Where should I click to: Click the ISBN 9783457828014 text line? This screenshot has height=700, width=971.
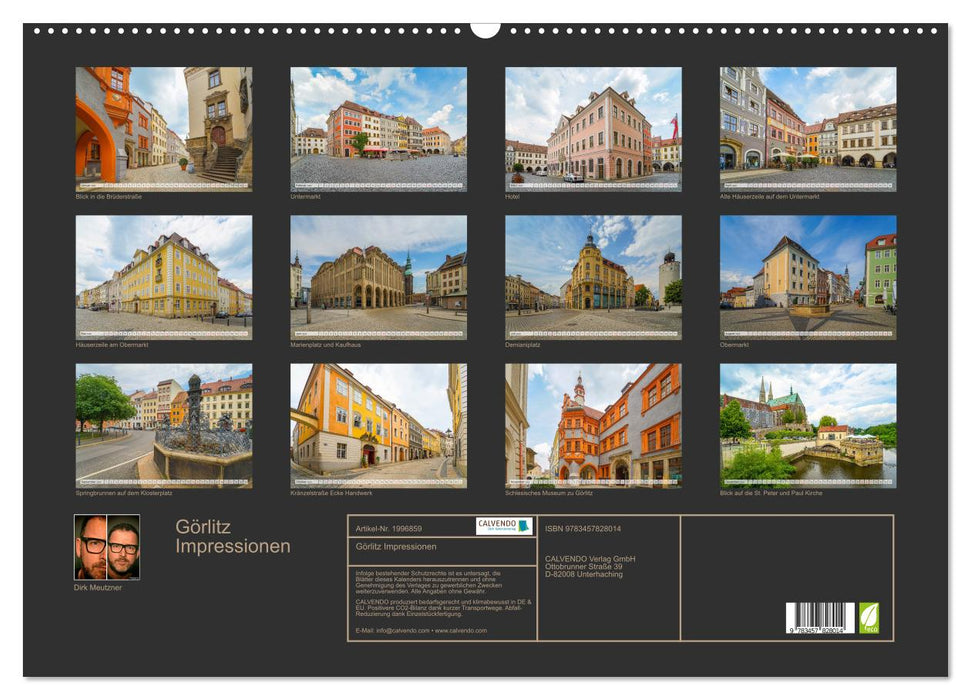tap(582, 527)
